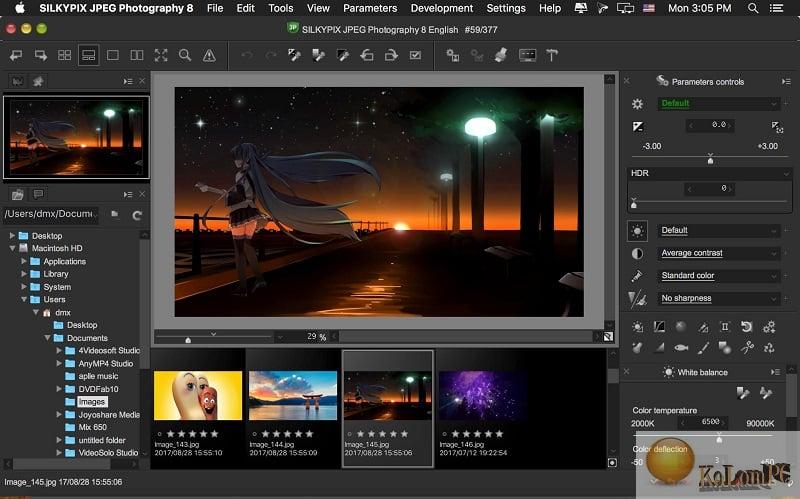Adjust the HDR slider handle

pyautogui.click(x=634, y=203)
